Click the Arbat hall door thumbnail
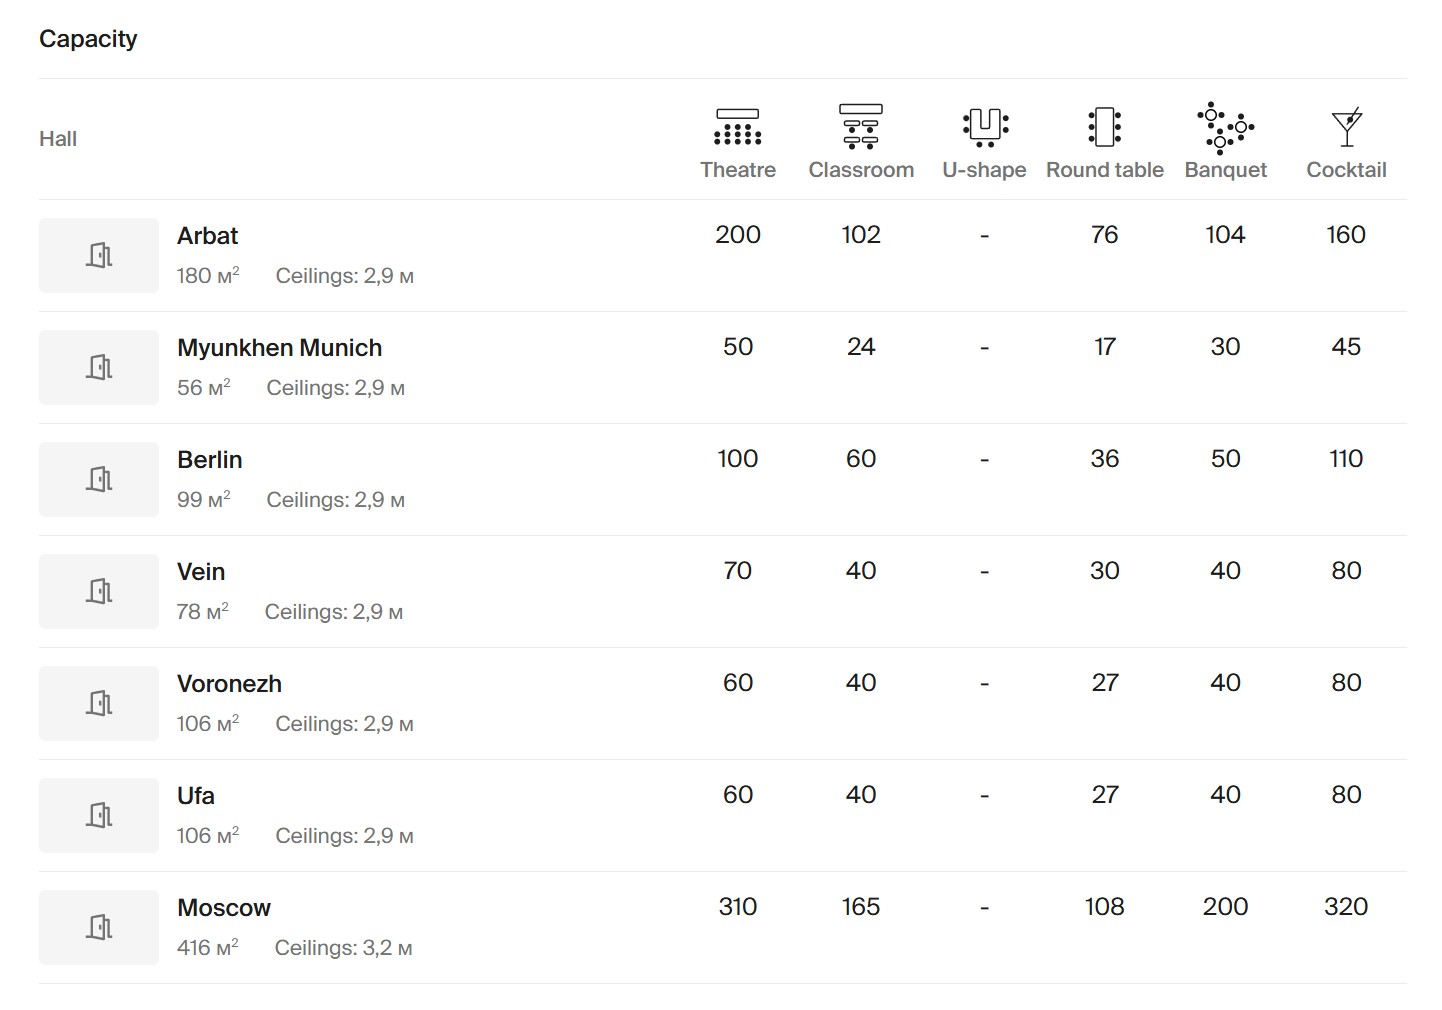This screenshot has height=1010, width=1442. (x=99, y=256)
